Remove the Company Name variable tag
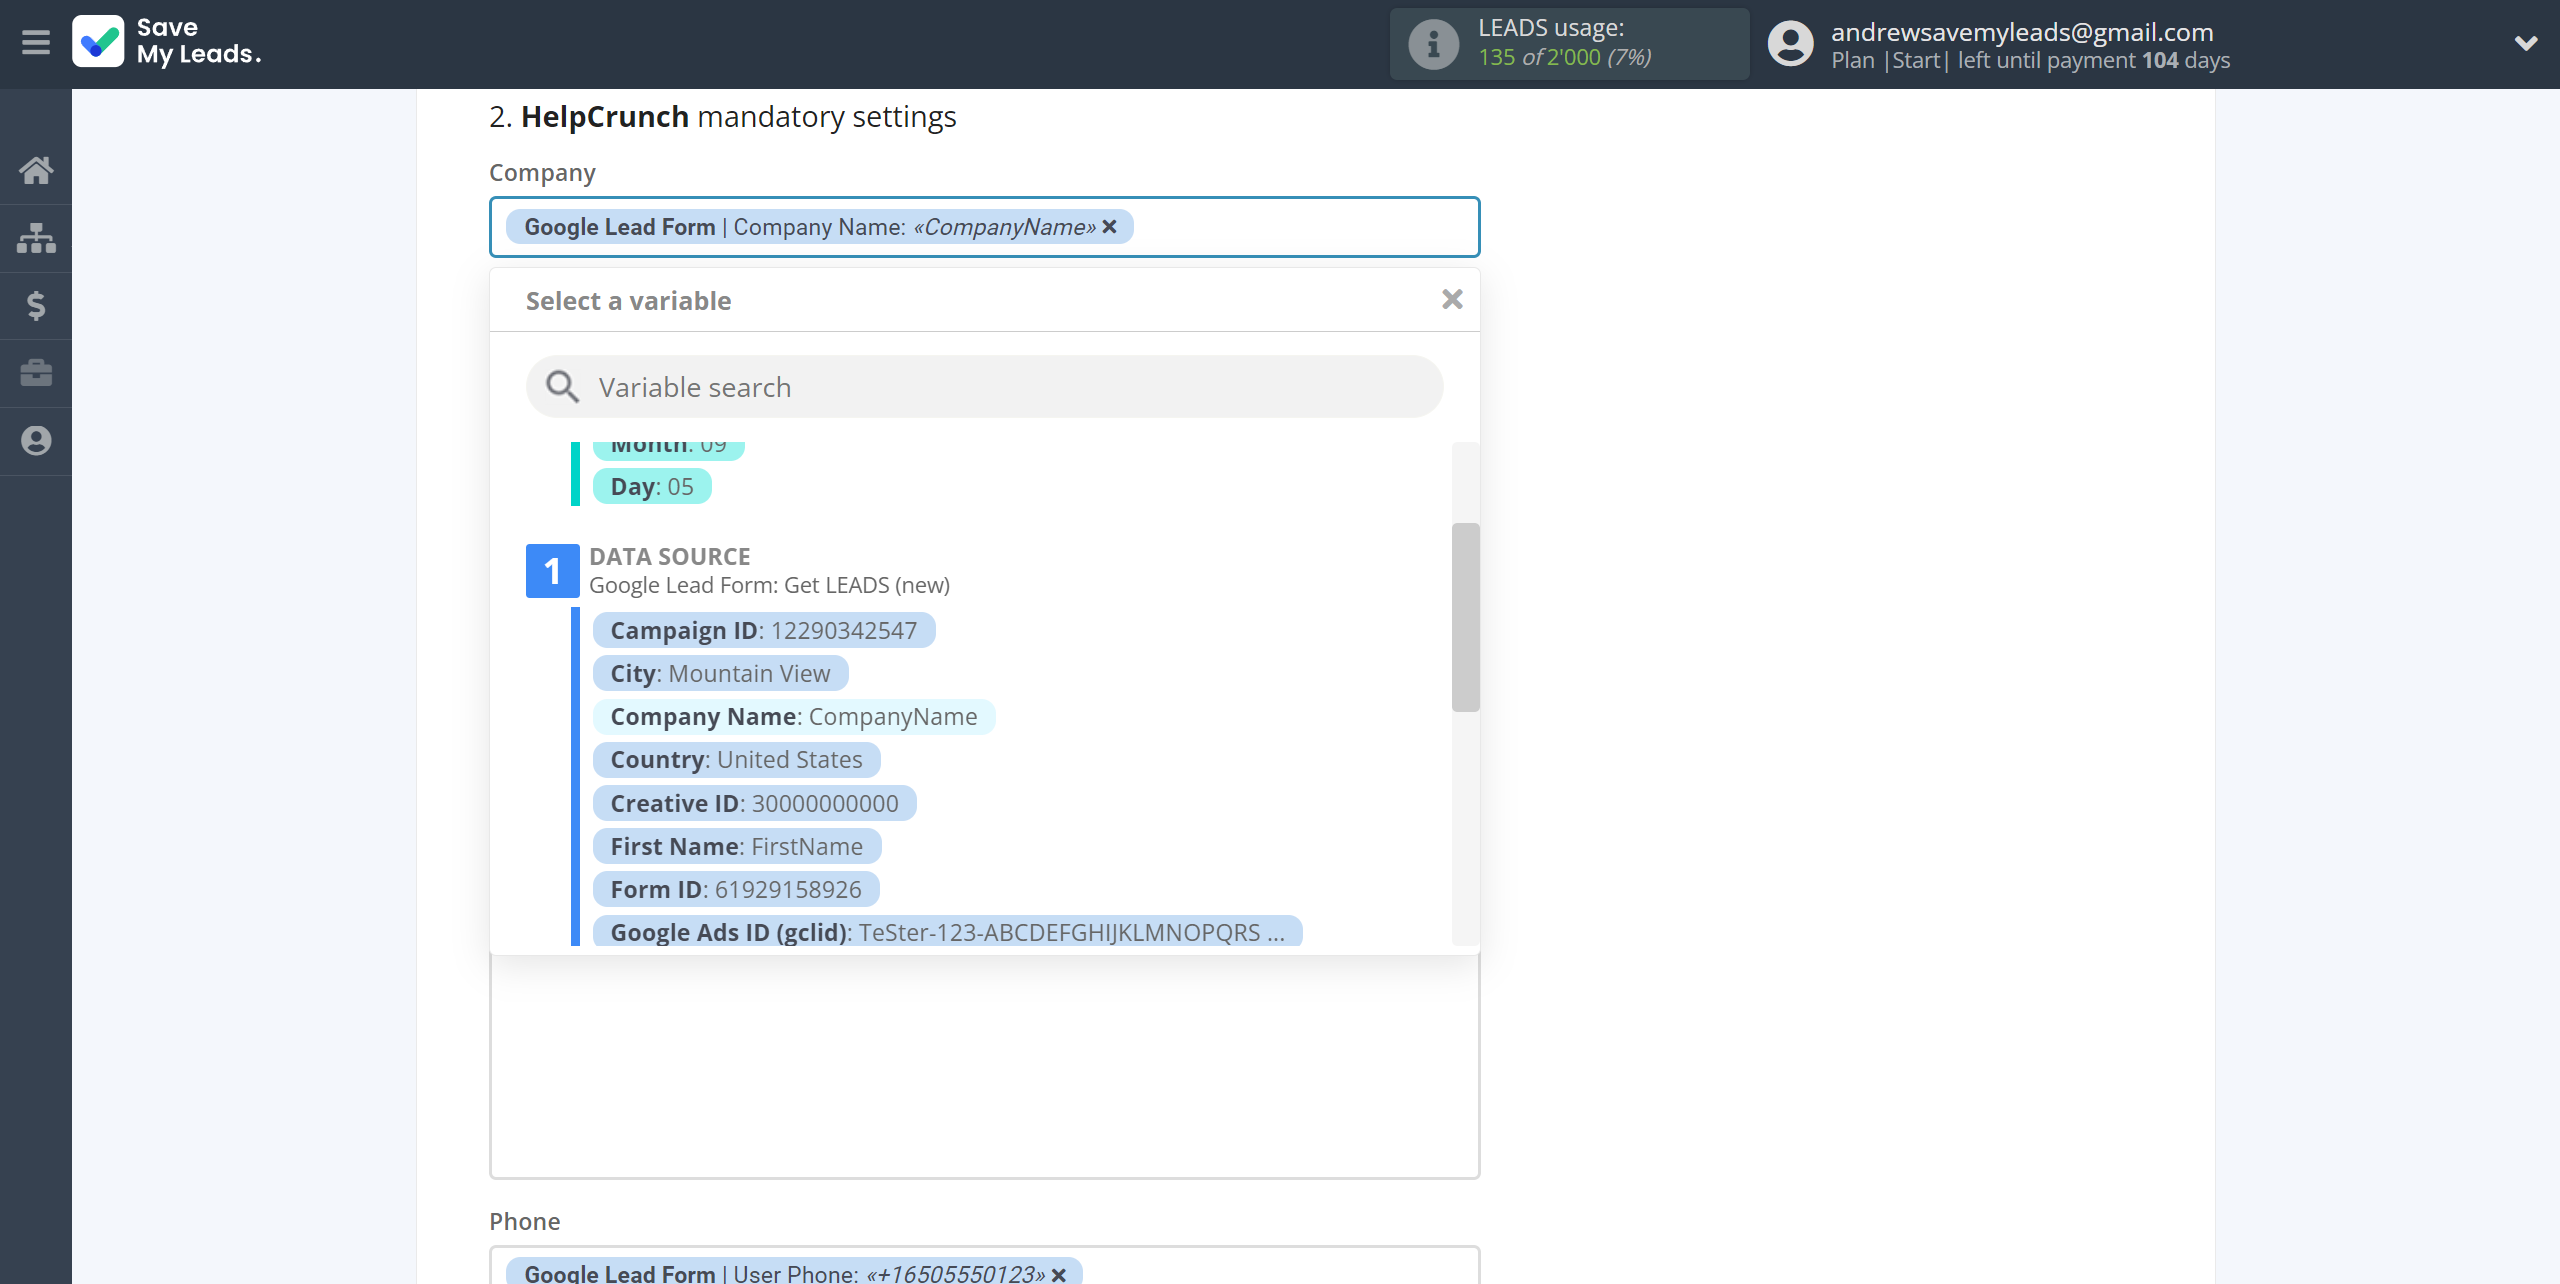Screen dimensions: 2560x1284 tap(1109, 227)
